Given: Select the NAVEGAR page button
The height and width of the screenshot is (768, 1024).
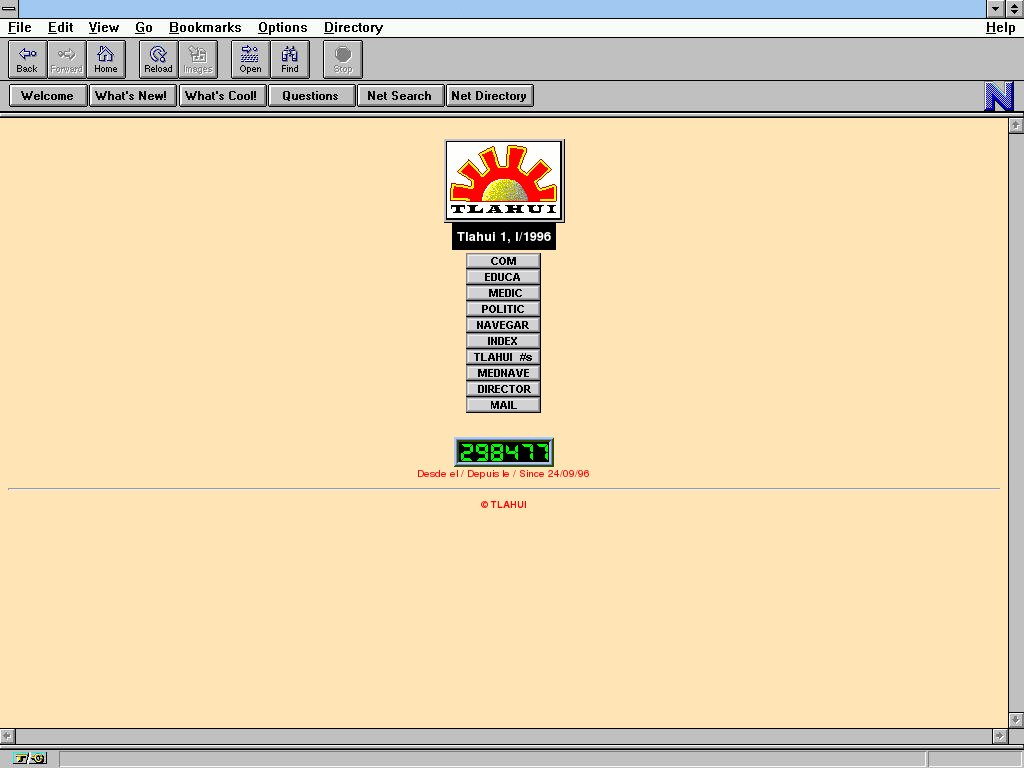Looking at the screenshot, I should (x=503, y=325).
